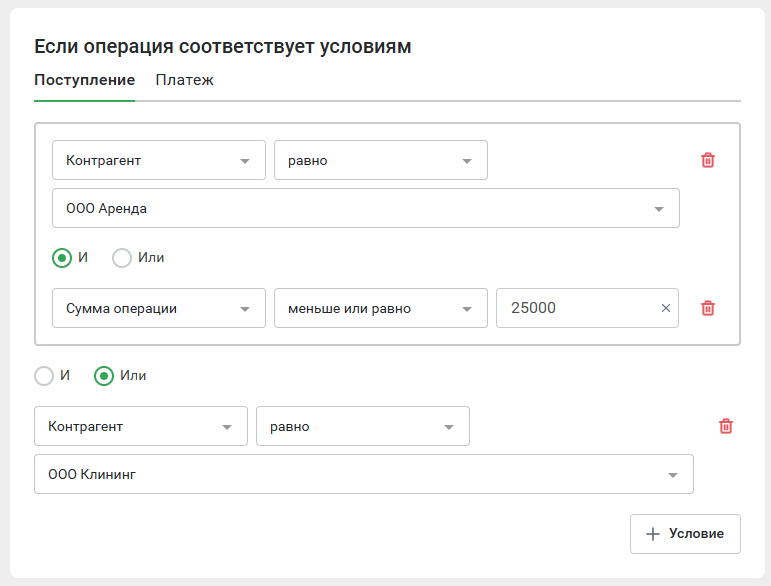Open the меньше или равно operator dropdown
The height and width of the screenshot is (586, 771).
coord(380,308)
